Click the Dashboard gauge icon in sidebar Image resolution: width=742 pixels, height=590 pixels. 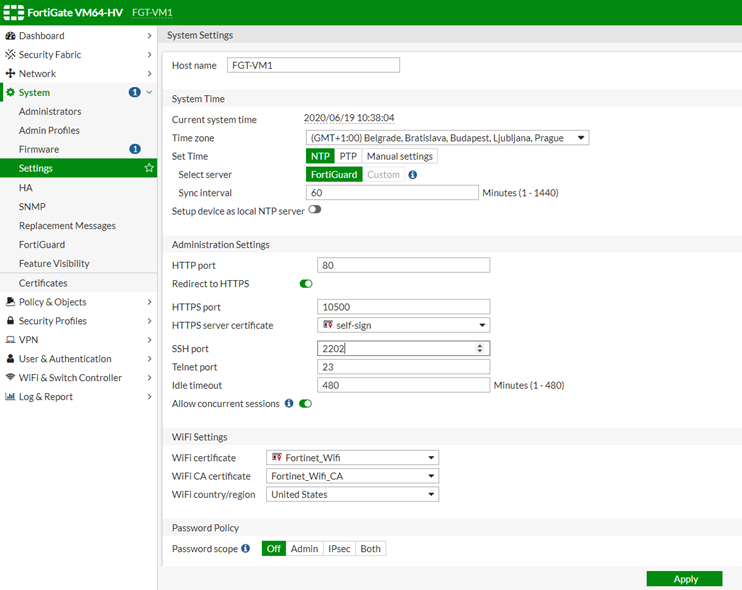coord(10,36)
